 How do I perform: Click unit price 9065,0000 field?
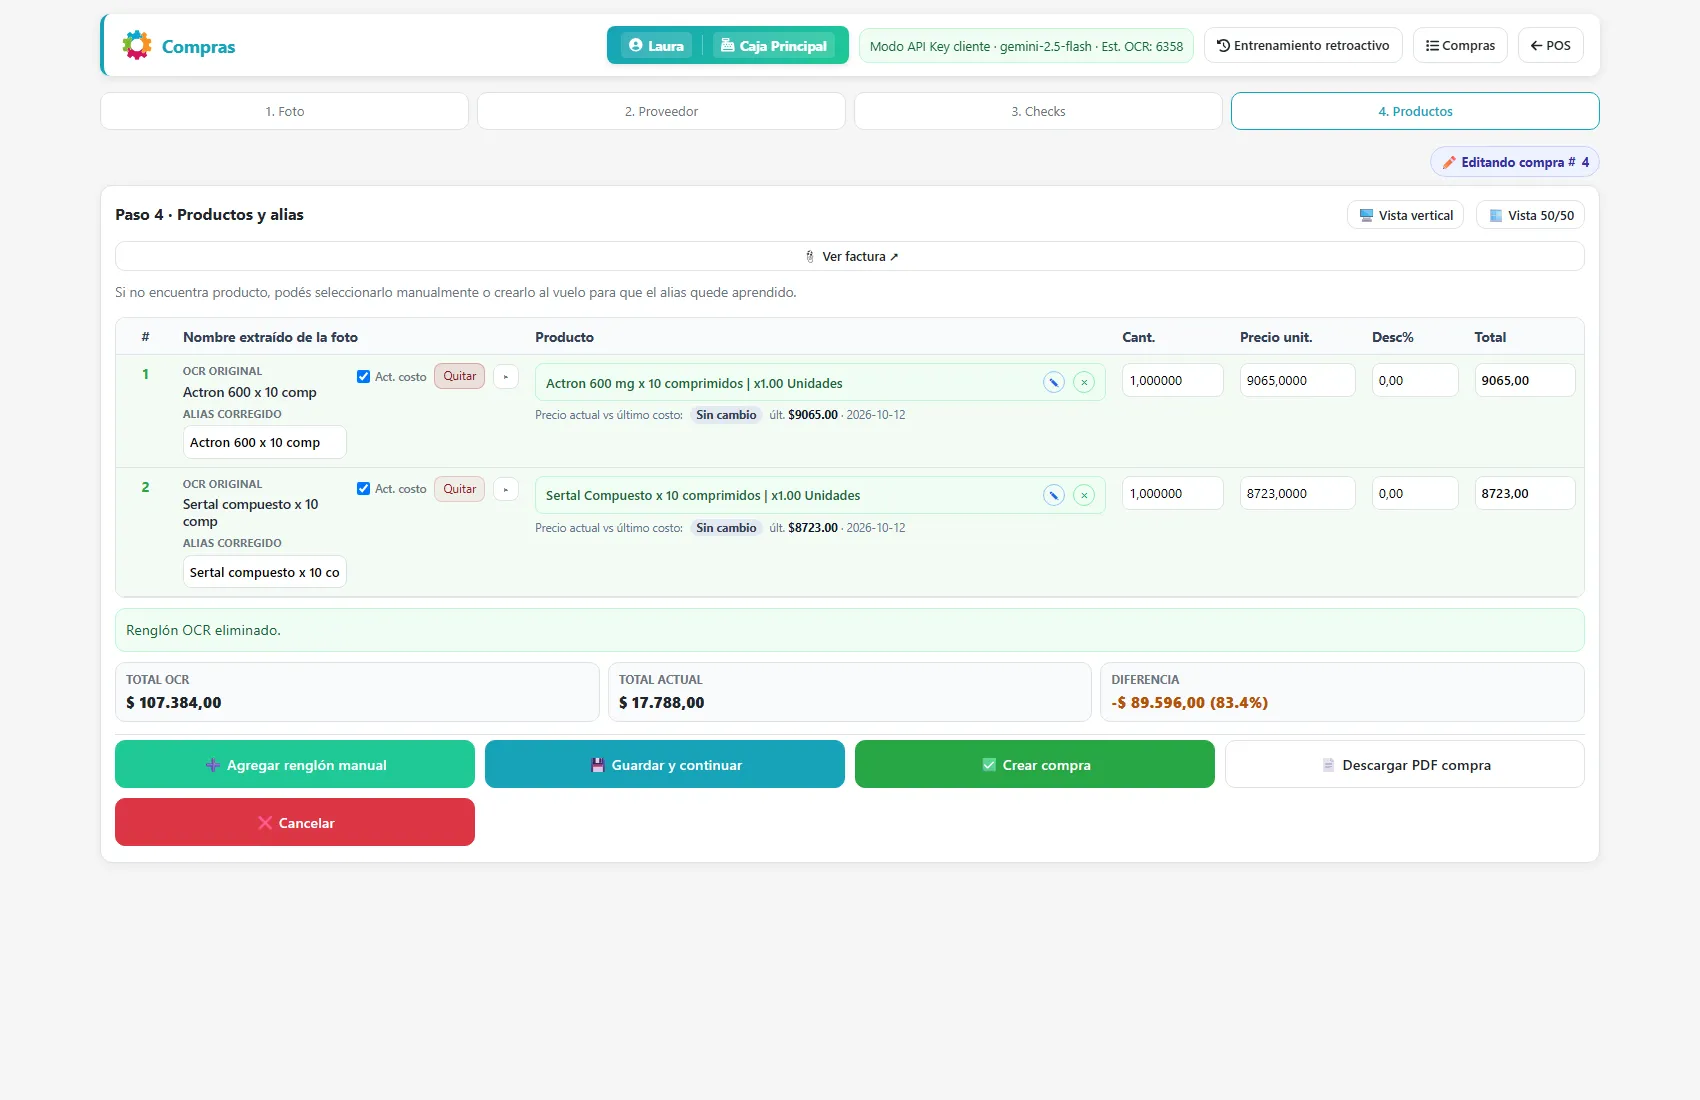(1298, 380)
